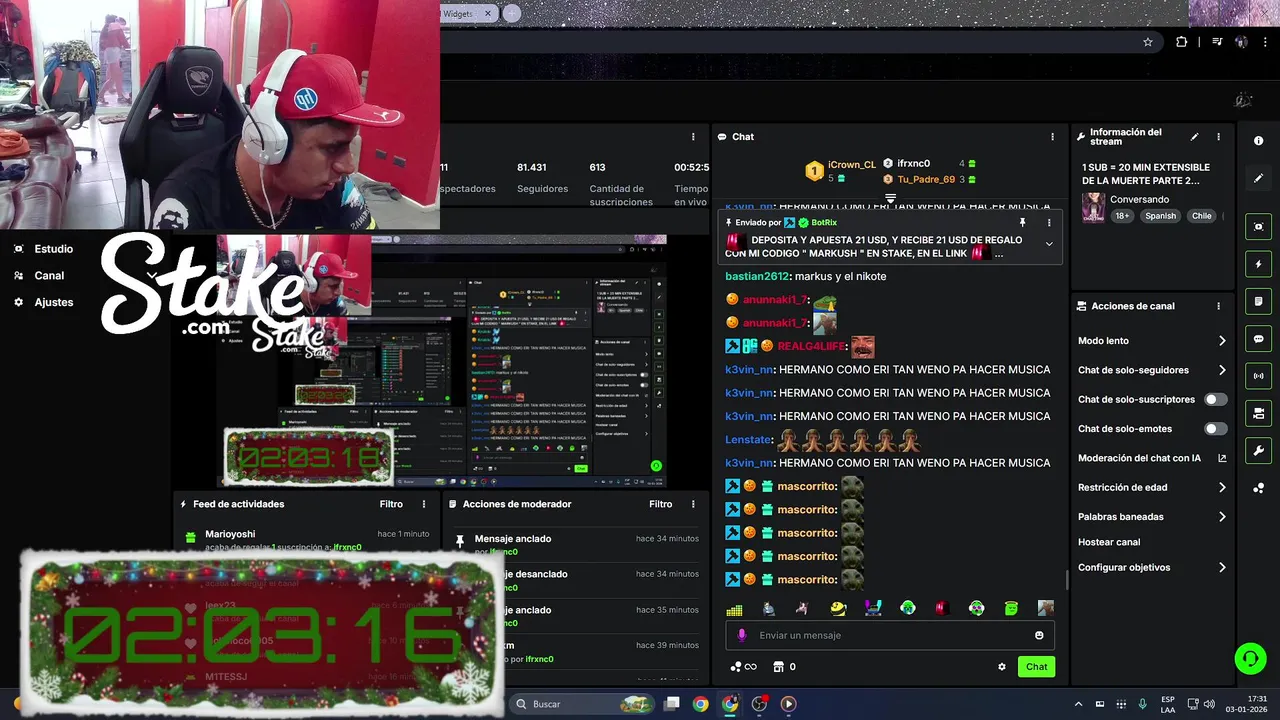This screenshot has width=1280, height=720.
Task: Click the green support headset button
Action: 1250,658
